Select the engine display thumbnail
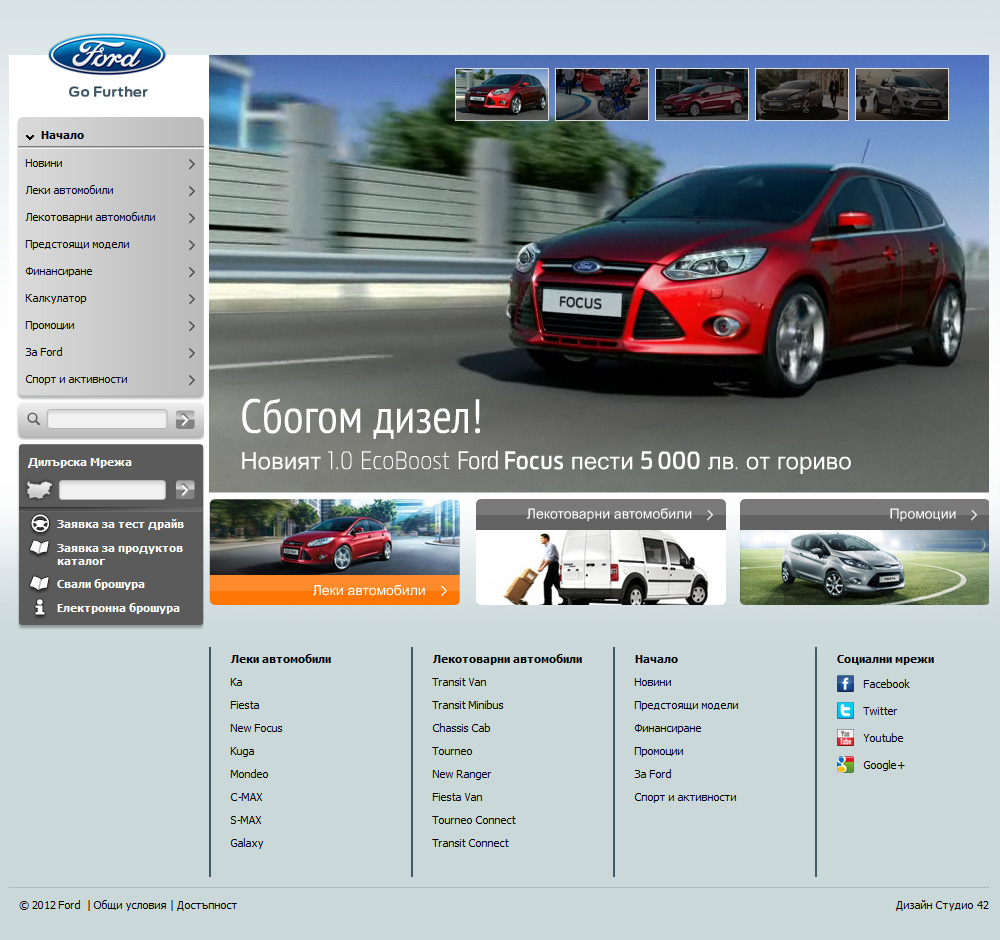This screenshot has height=940, width=1000. [602, 94]
